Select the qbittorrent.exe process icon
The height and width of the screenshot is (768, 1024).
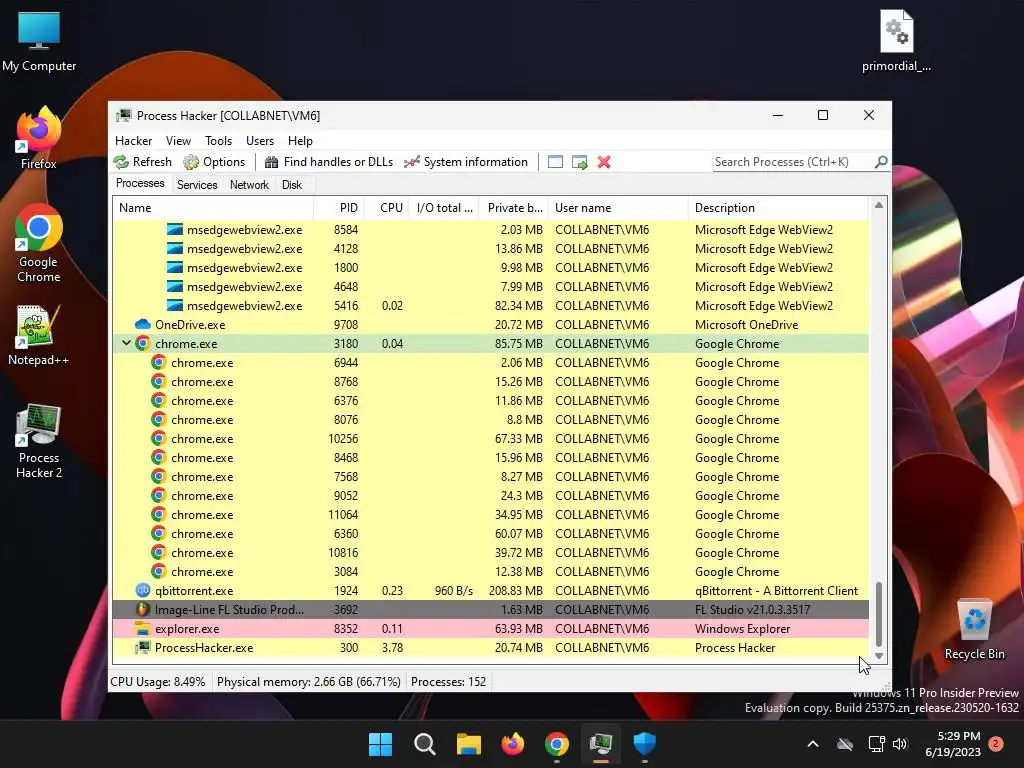(142, 590)
